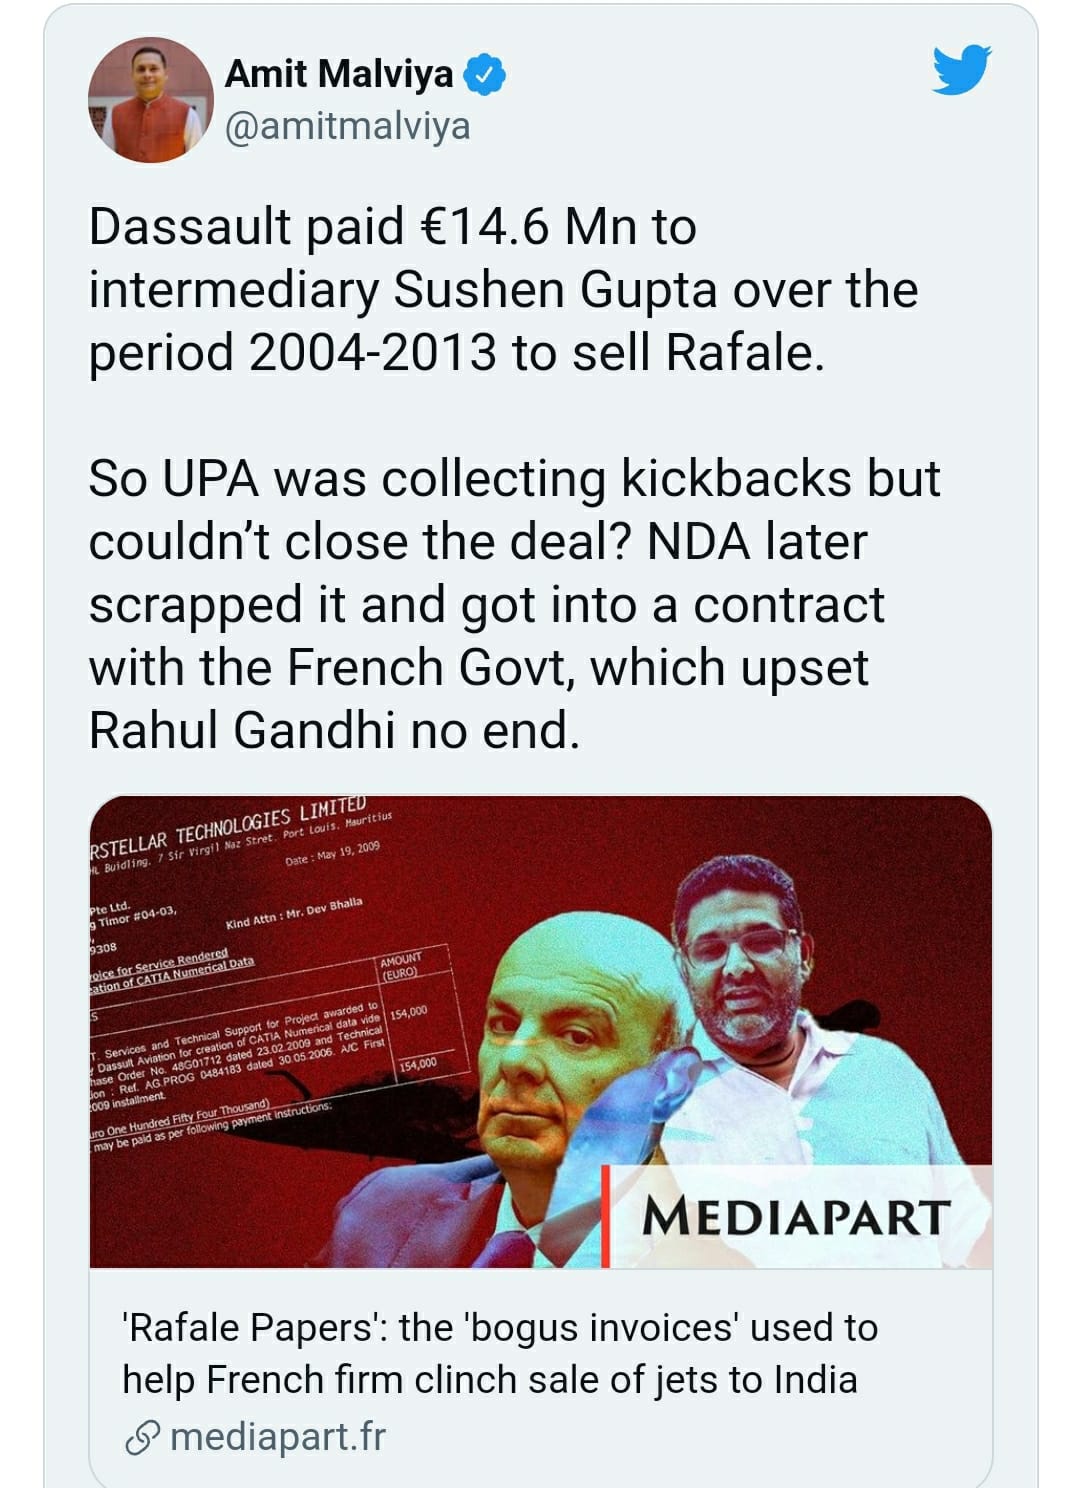Screen dimensions: 1079x1488
Task: Select the 'So UPA was collecting kickbacks' paragraph
Action: pos(514,604)
